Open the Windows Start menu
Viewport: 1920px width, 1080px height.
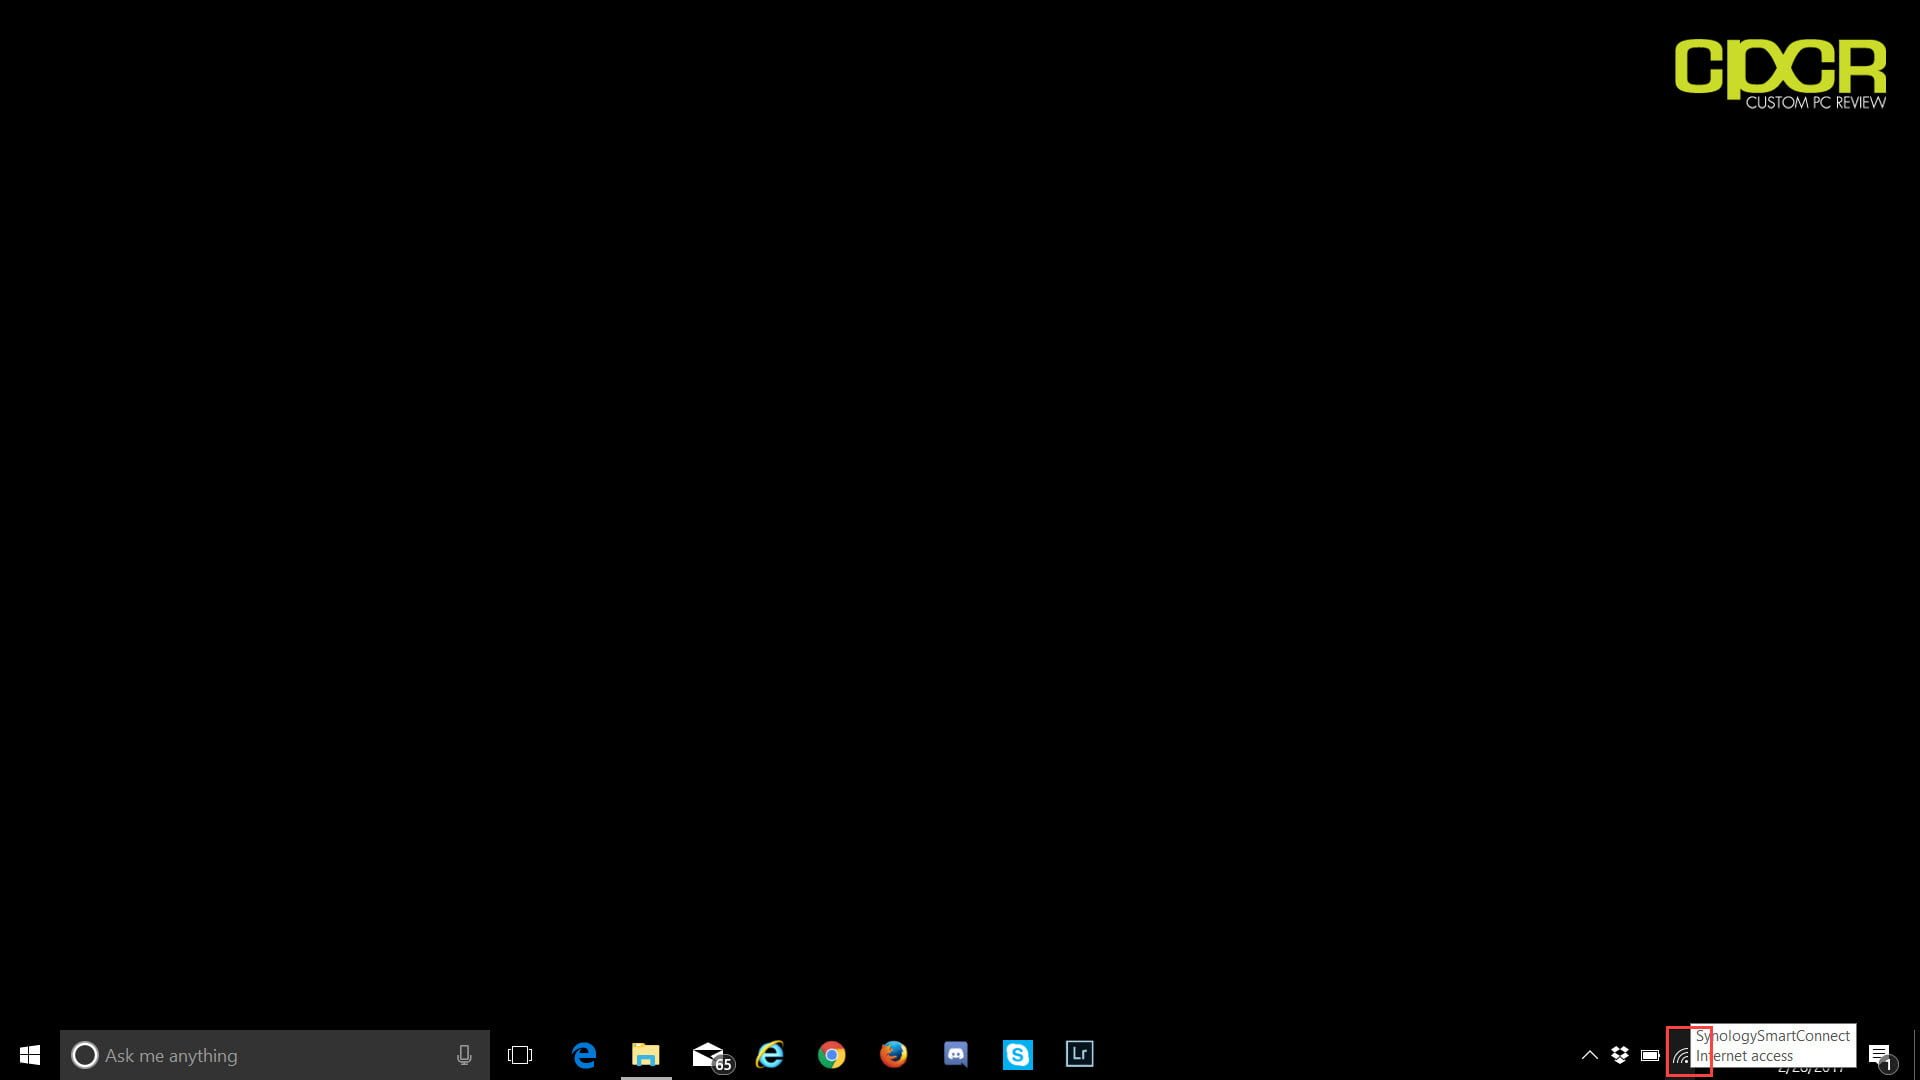30,1055
